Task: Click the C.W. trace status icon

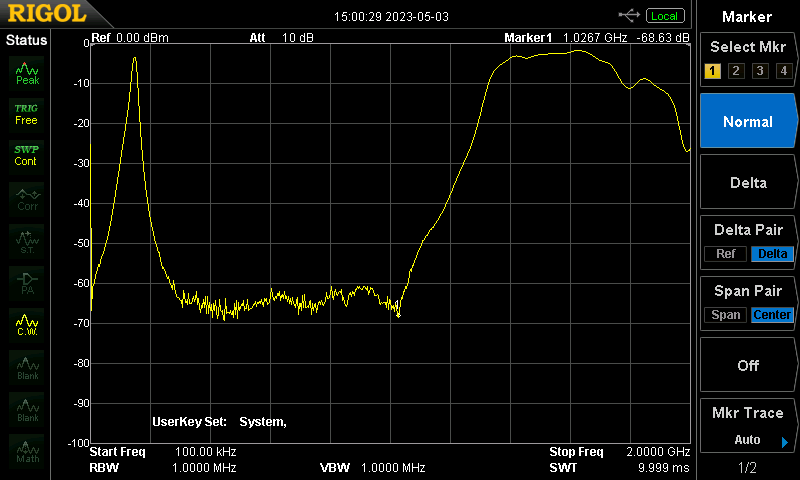Action: [27, 325]
